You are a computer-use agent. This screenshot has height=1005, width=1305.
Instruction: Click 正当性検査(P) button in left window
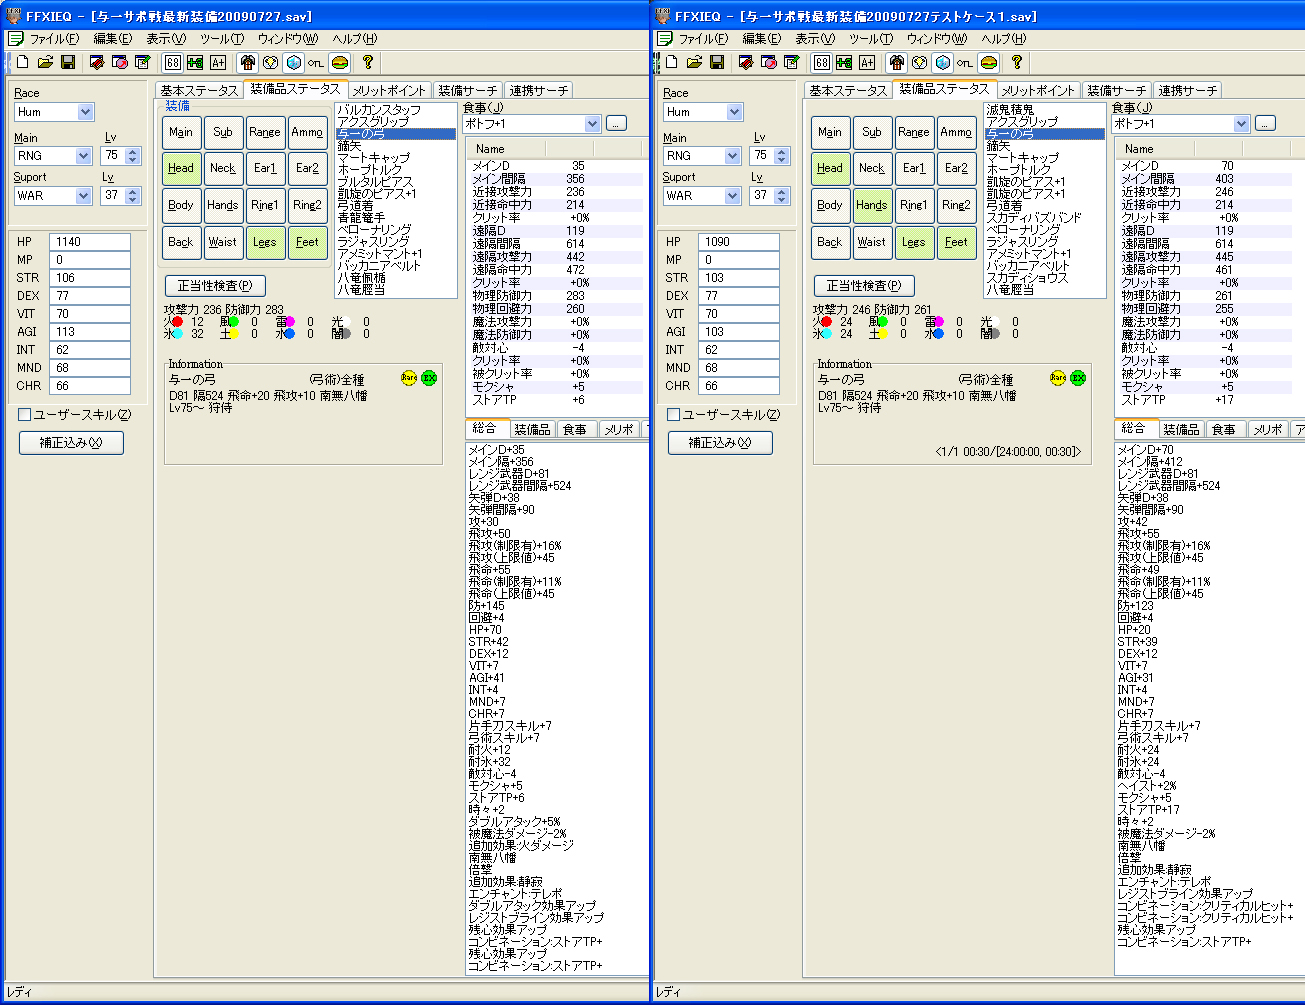(x=215, y=286)
